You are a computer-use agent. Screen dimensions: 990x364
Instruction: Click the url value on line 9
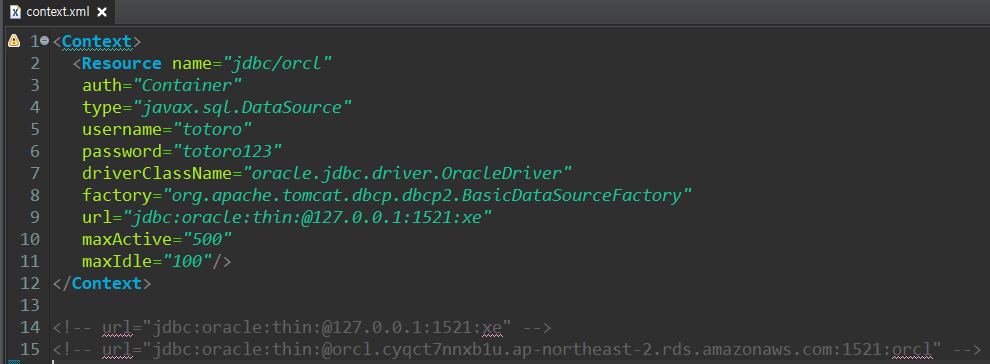click(x=306, y=218)
